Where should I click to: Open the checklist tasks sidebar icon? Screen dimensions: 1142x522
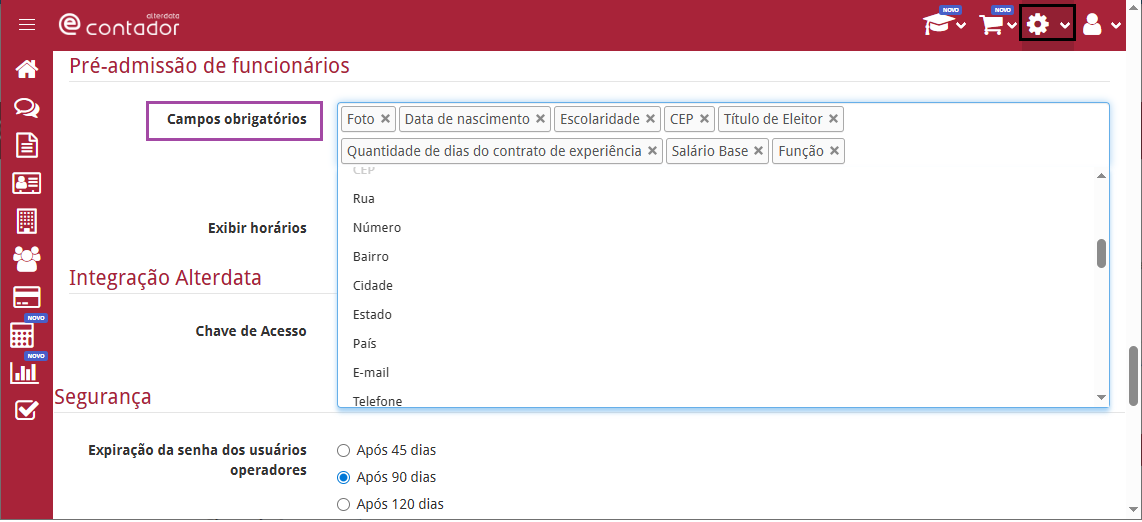pos(27,410)
